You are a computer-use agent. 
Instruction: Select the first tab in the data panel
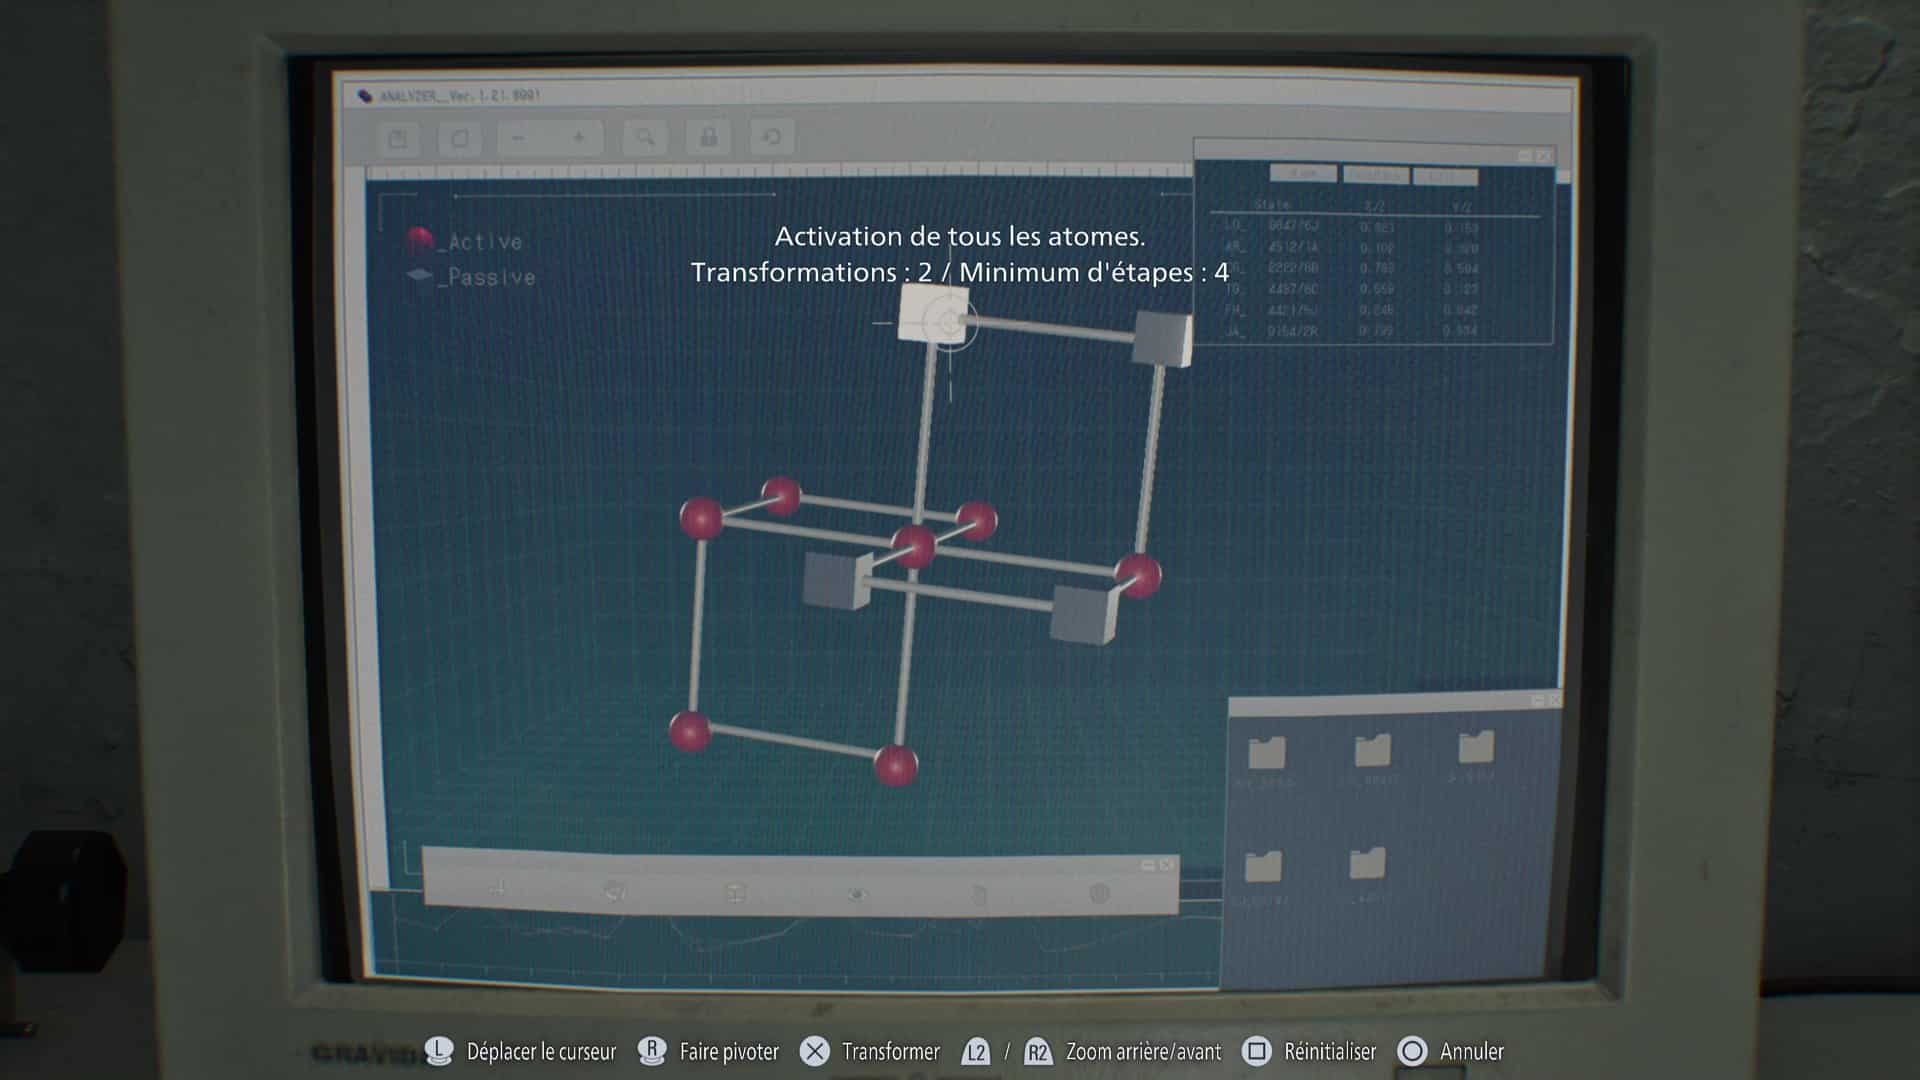coord(1303,174)
